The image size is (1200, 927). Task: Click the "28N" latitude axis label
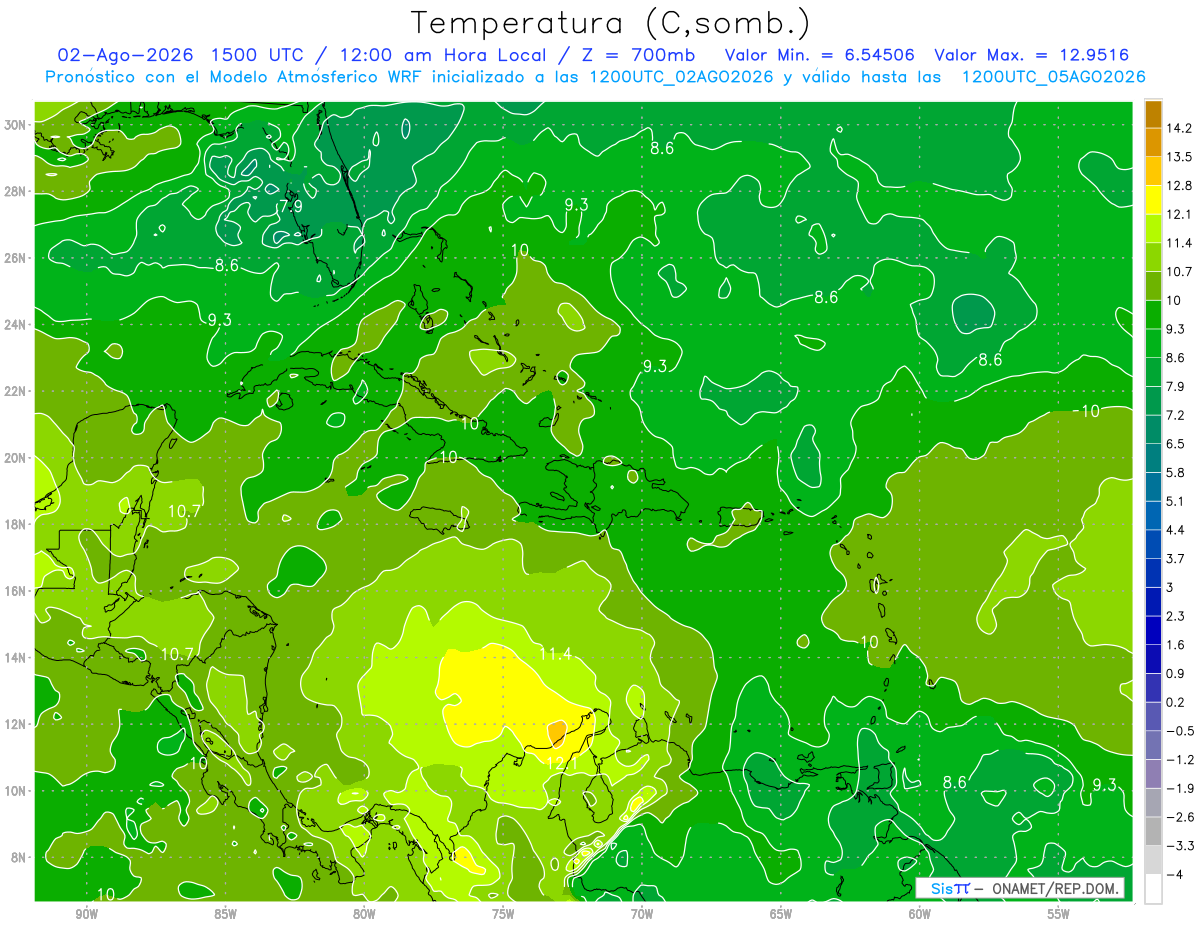[15, 191]
